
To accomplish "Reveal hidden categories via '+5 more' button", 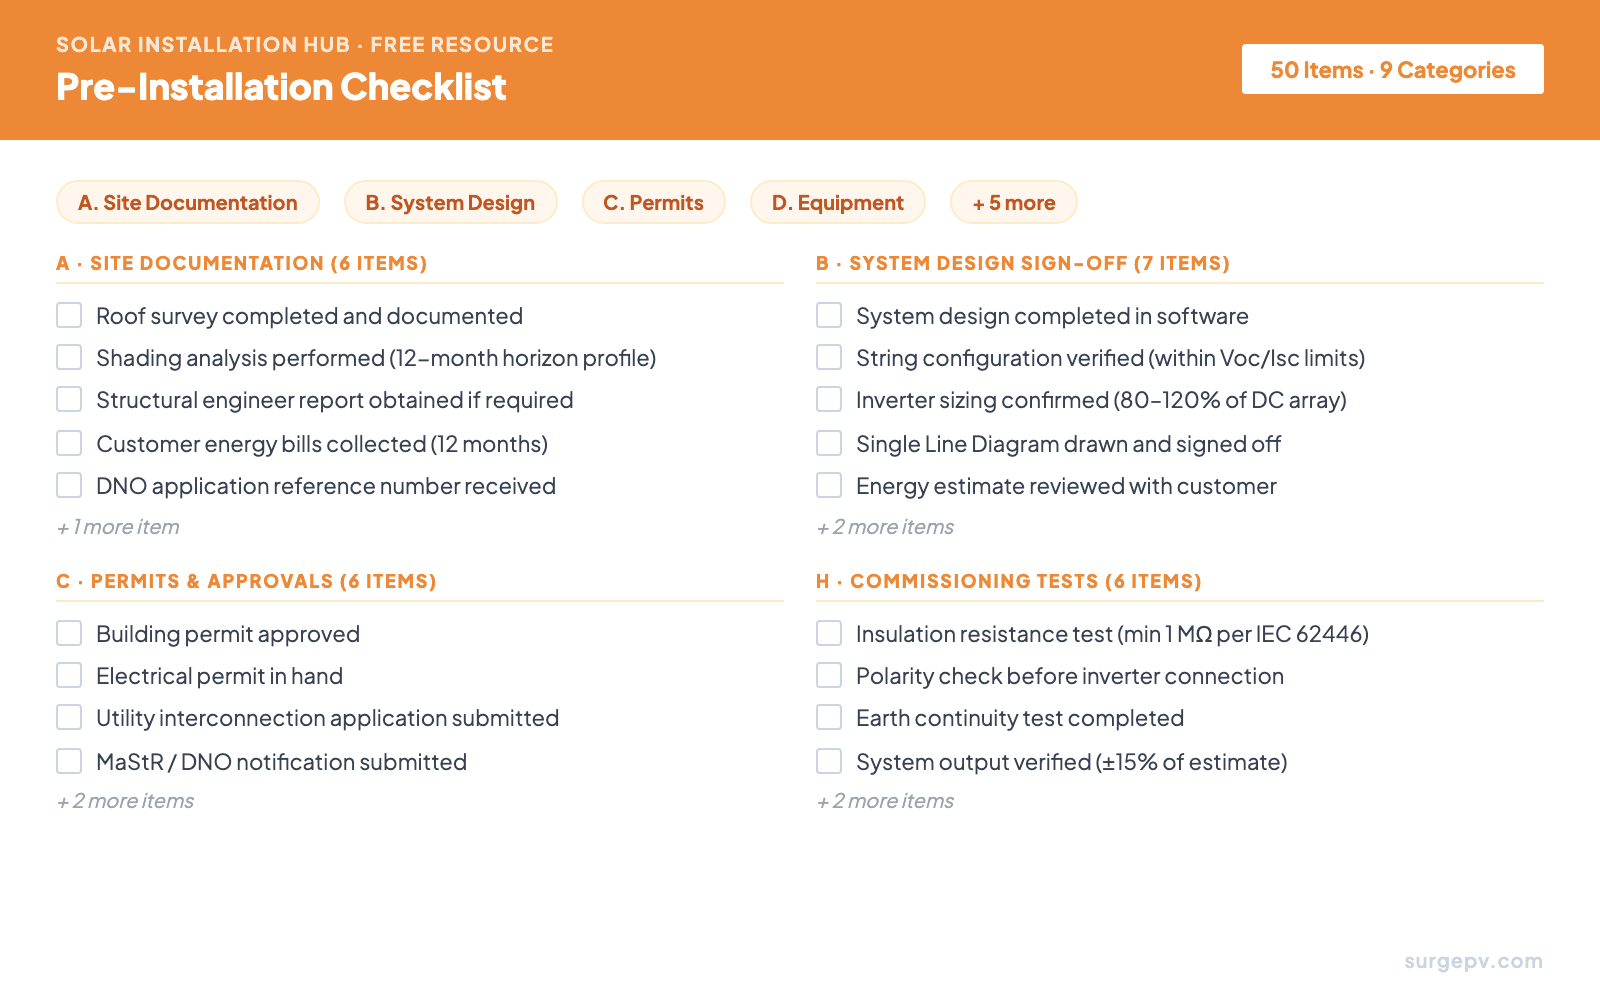I will tap(1013, 202).
